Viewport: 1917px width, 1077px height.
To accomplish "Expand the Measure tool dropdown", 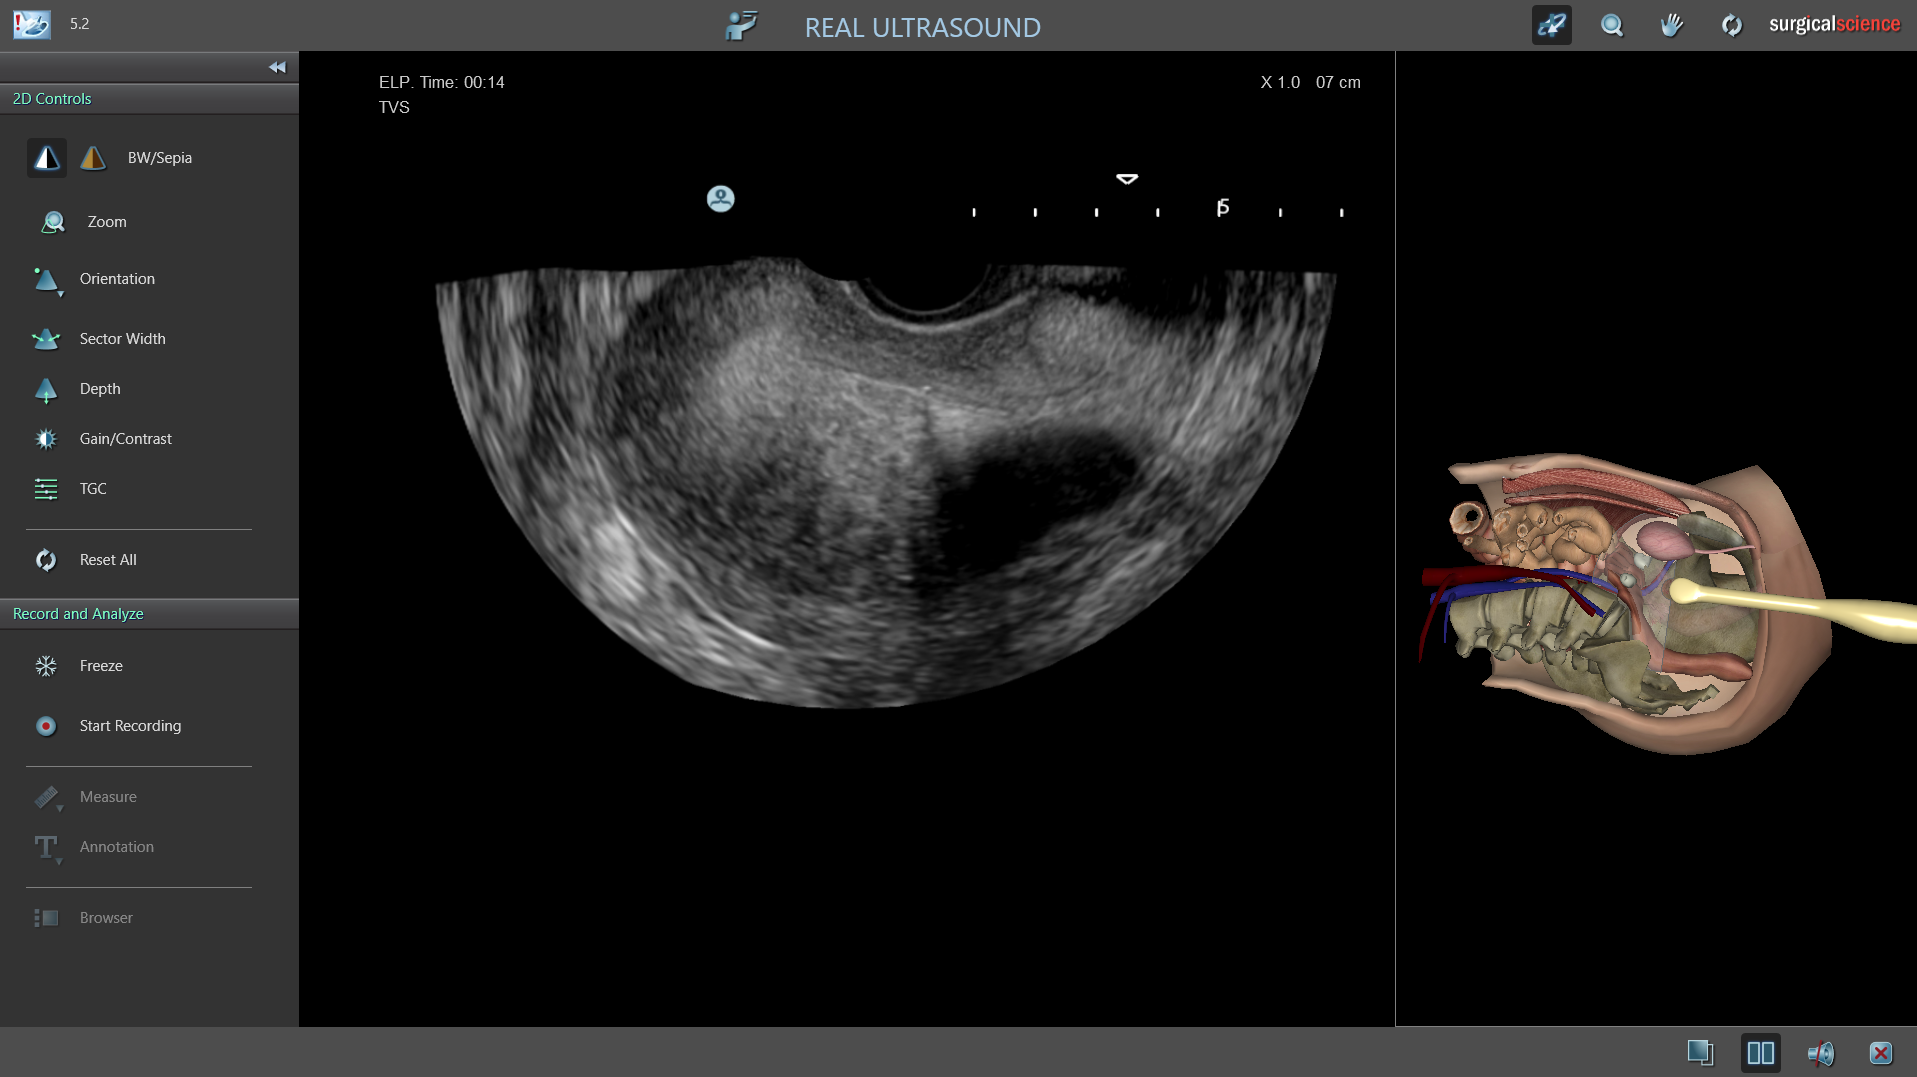I will click(x=47, y=798).
